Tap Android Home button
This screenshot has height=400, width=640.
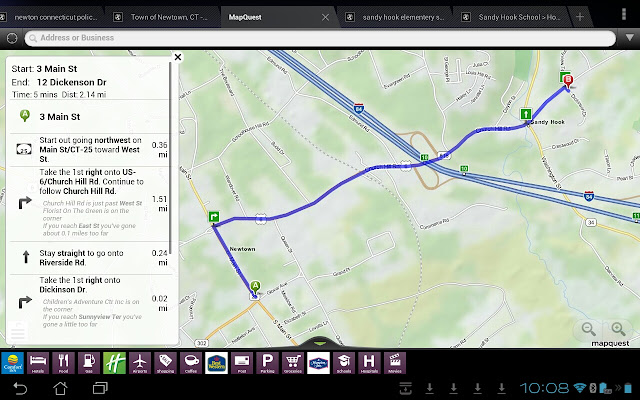pyautogui.click(x=60, y=388)
